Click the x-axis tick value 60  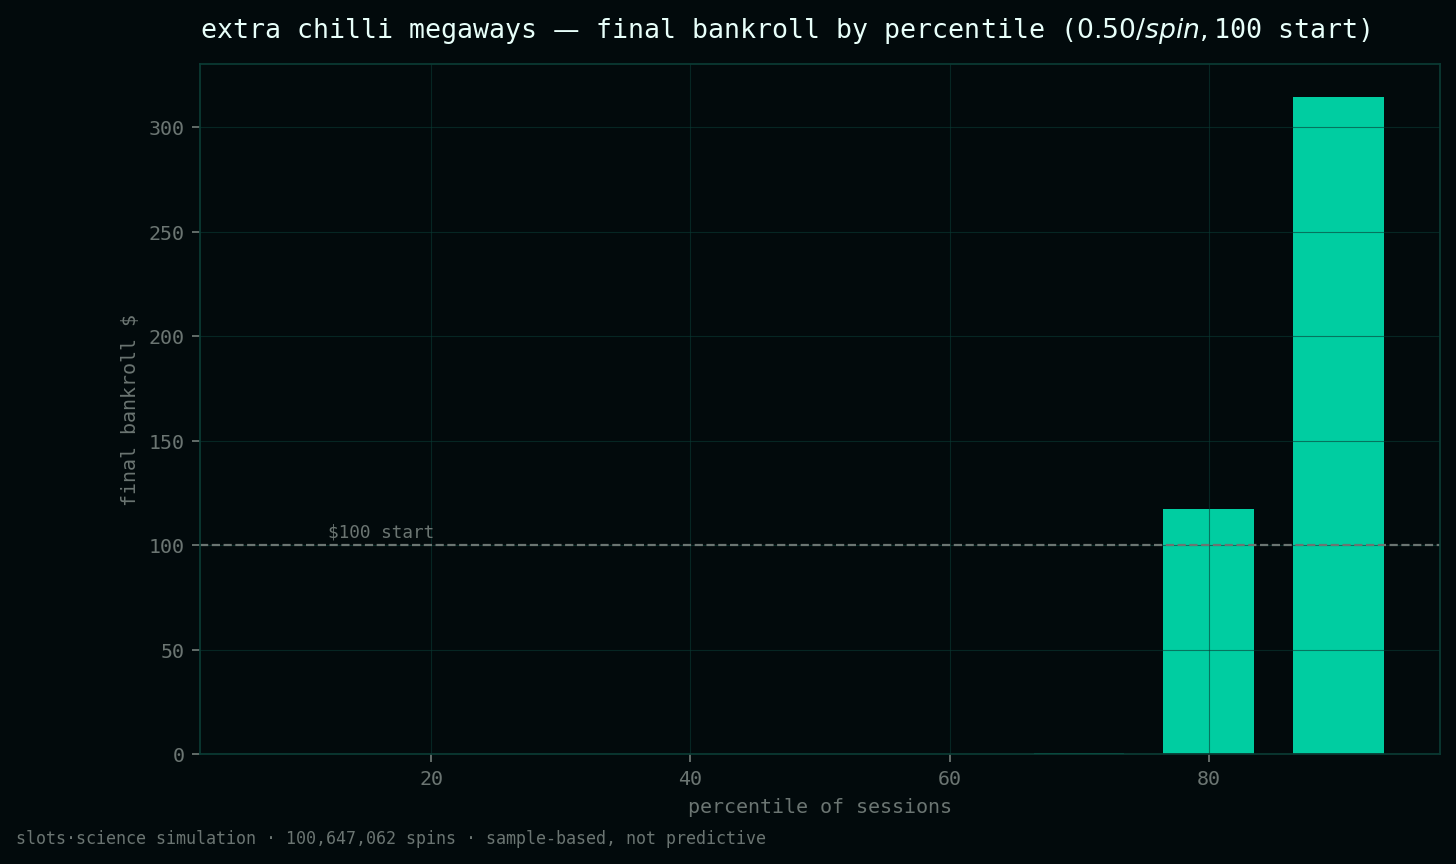click(x=950, y=778)
